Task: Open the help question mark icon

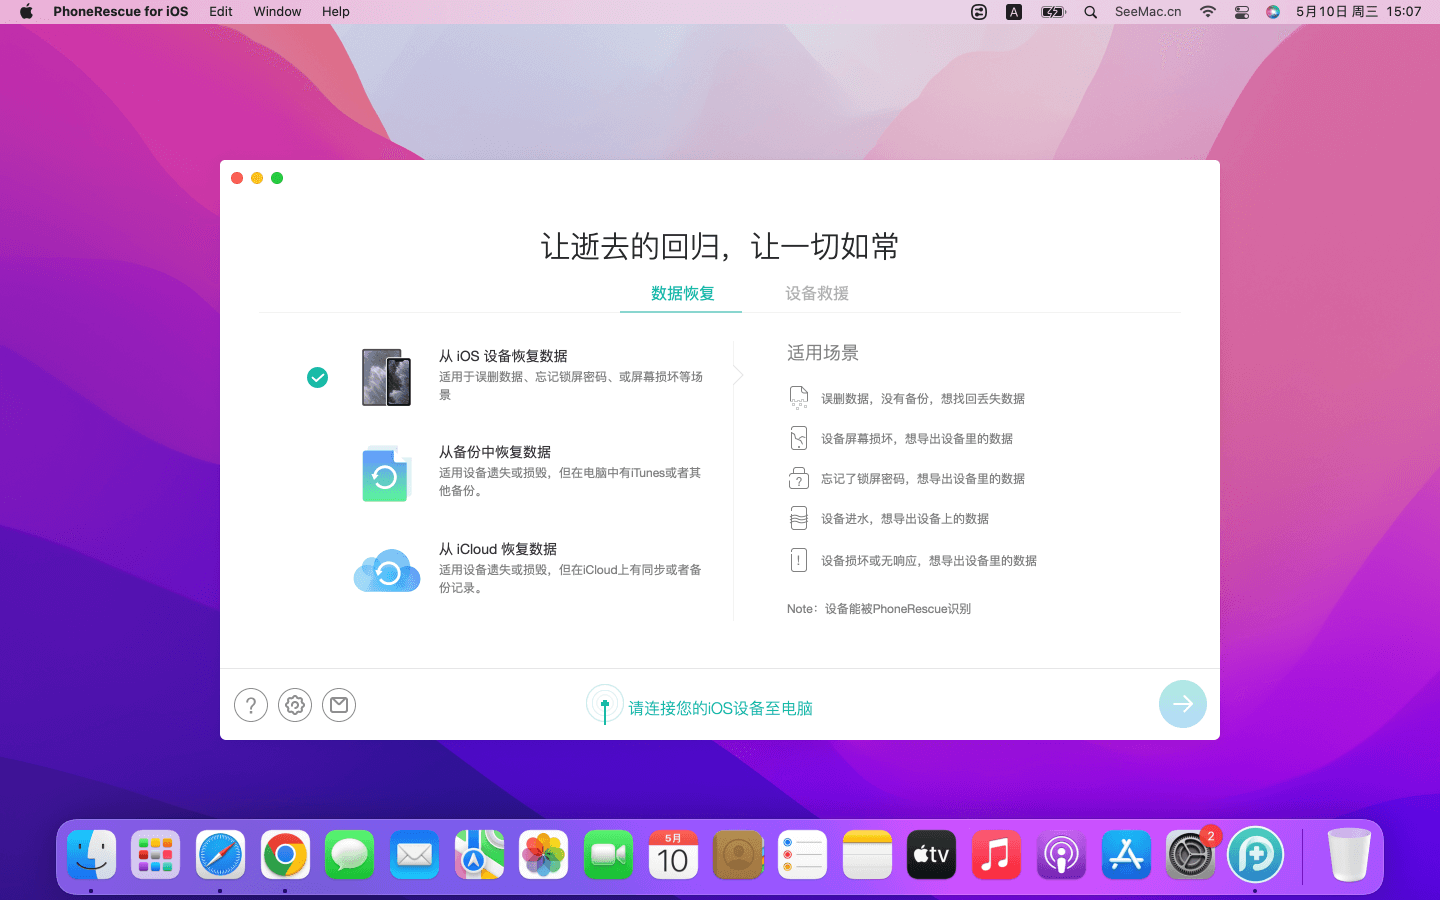Action: coord(251,705)
